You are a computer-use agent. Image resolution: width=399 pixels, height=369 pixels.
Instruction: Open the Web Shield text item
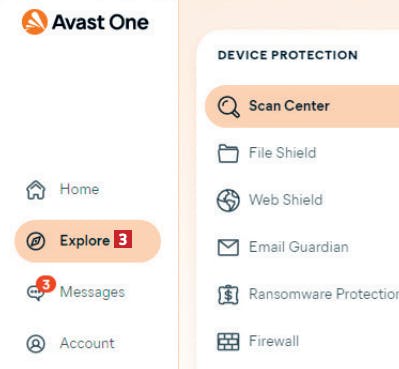(x=286, y=200)
